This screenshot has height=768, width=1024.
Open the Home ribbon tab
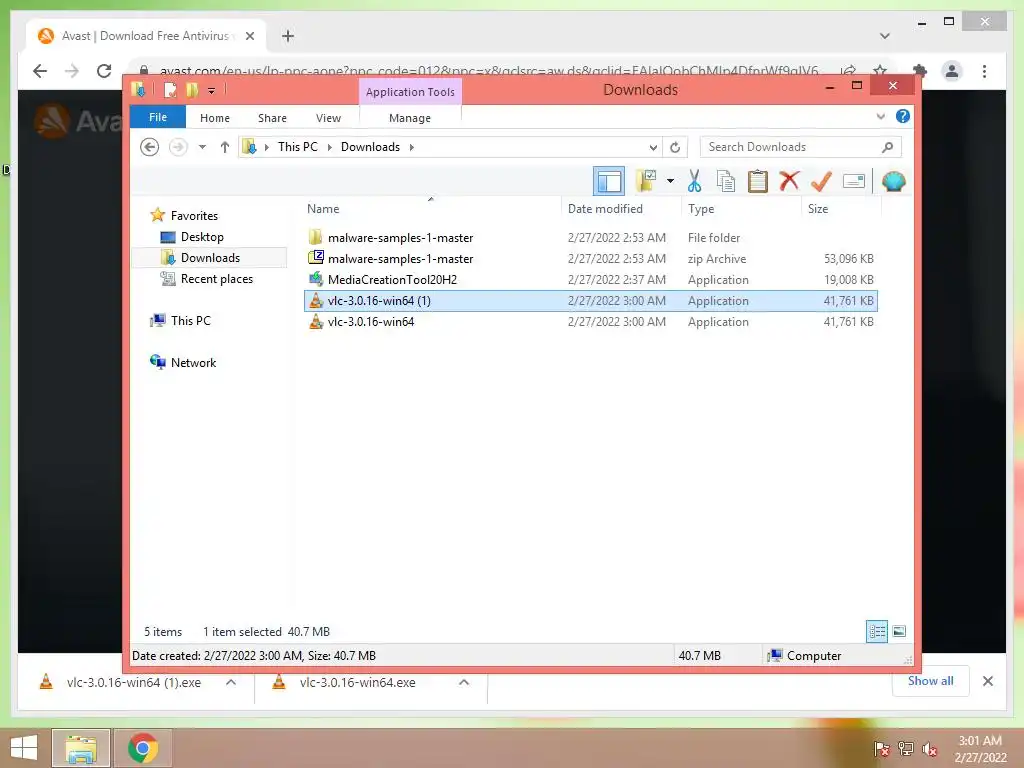pyautogui.click(x=215, y=118)
